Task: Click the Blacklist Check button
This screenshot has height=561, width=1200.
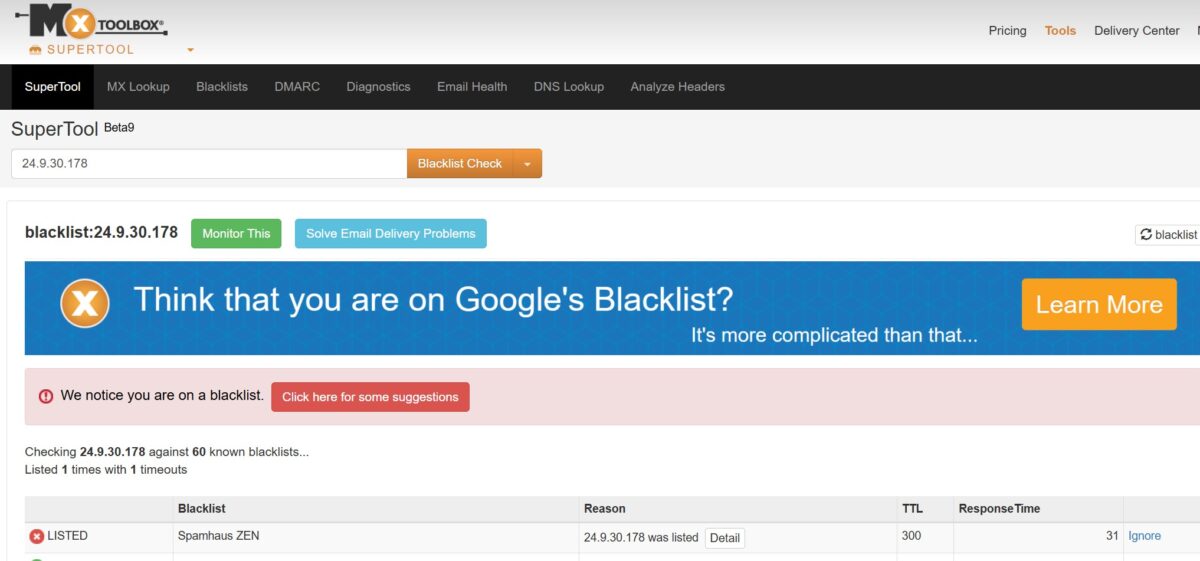Action: [x=460, y=164]
